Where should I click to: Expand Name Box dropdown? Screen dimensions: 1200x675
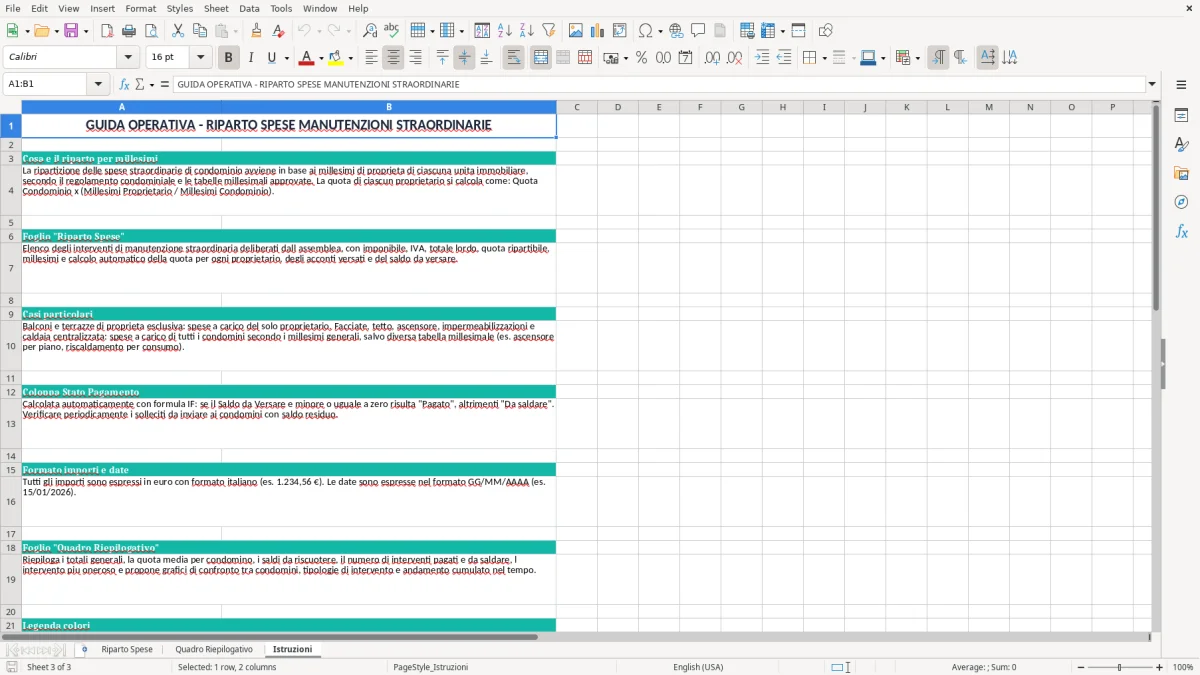98,84
